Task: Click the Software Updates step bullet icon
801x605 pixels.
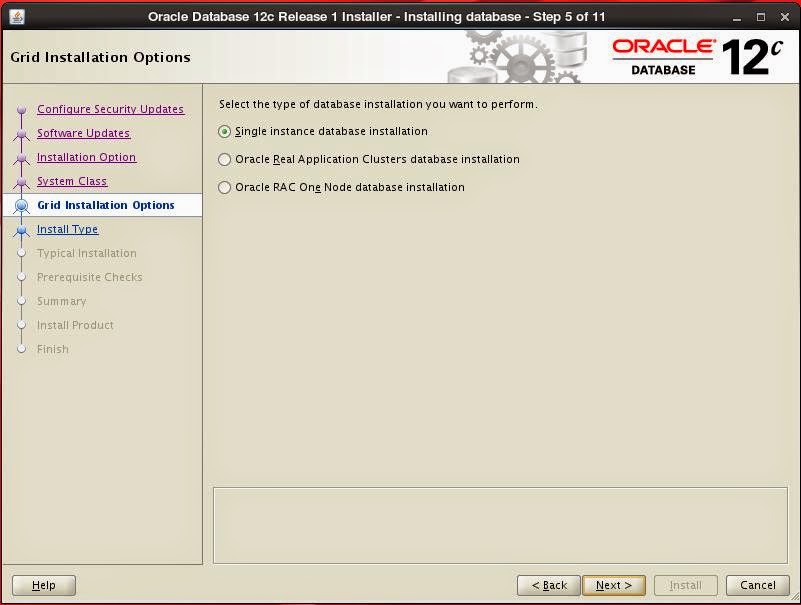Action: (21, 133)
